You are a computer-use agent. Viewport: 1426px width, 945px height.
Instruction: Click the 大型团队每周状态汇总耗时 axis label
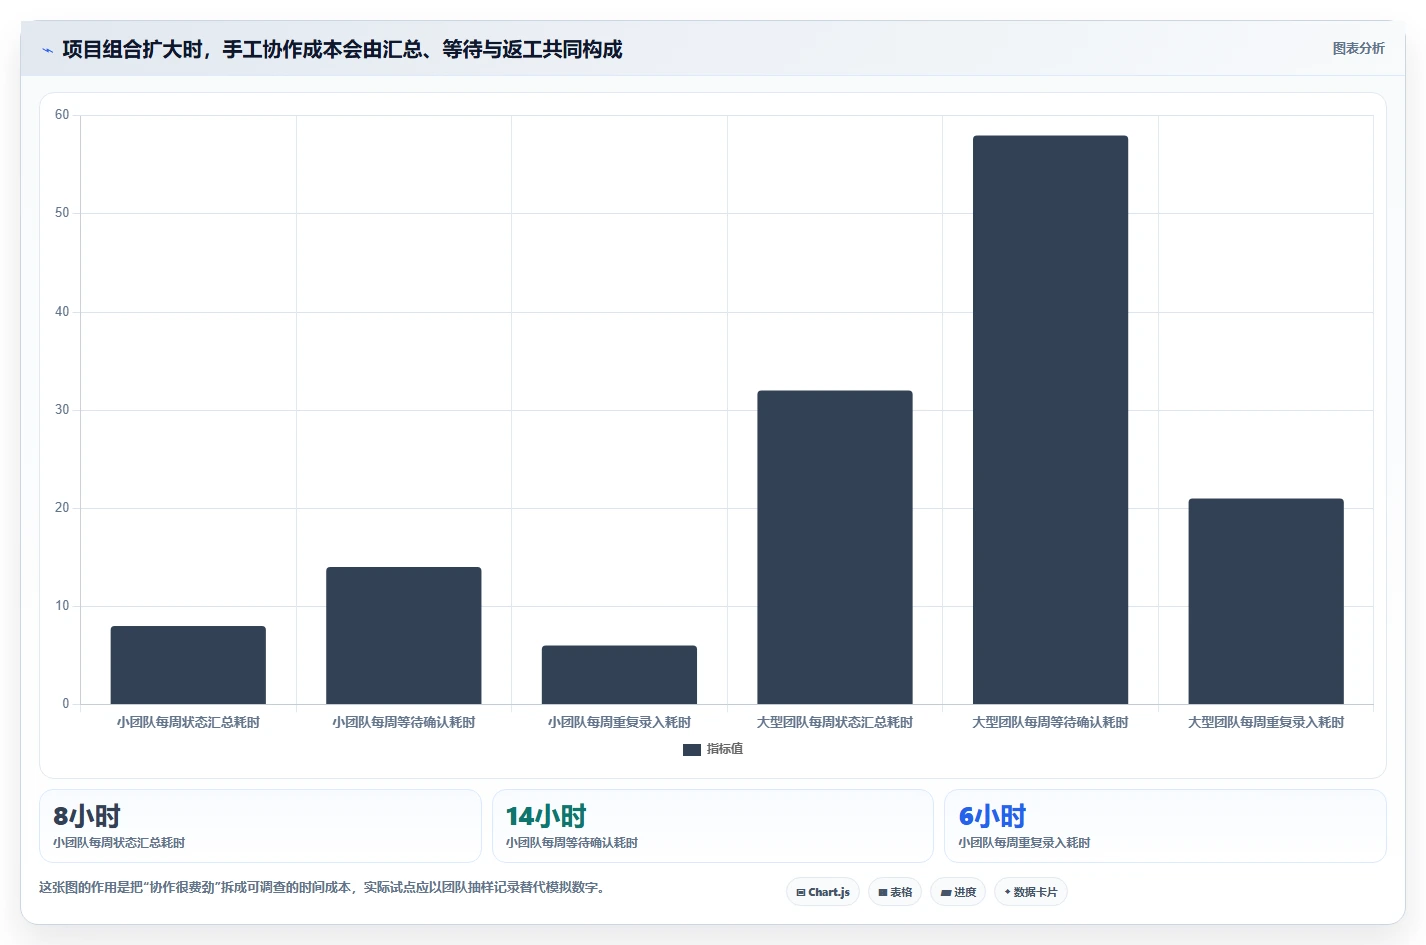835,722
